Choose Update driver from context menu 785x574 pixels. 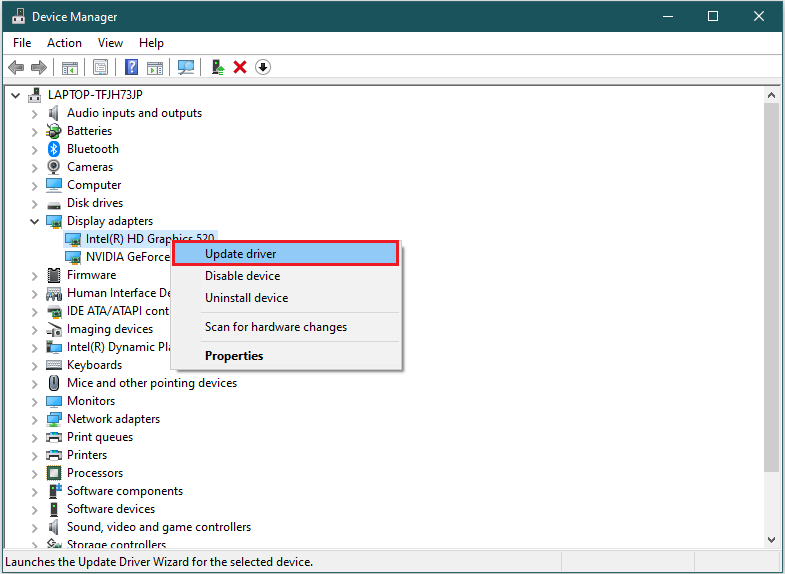[286, 254]
